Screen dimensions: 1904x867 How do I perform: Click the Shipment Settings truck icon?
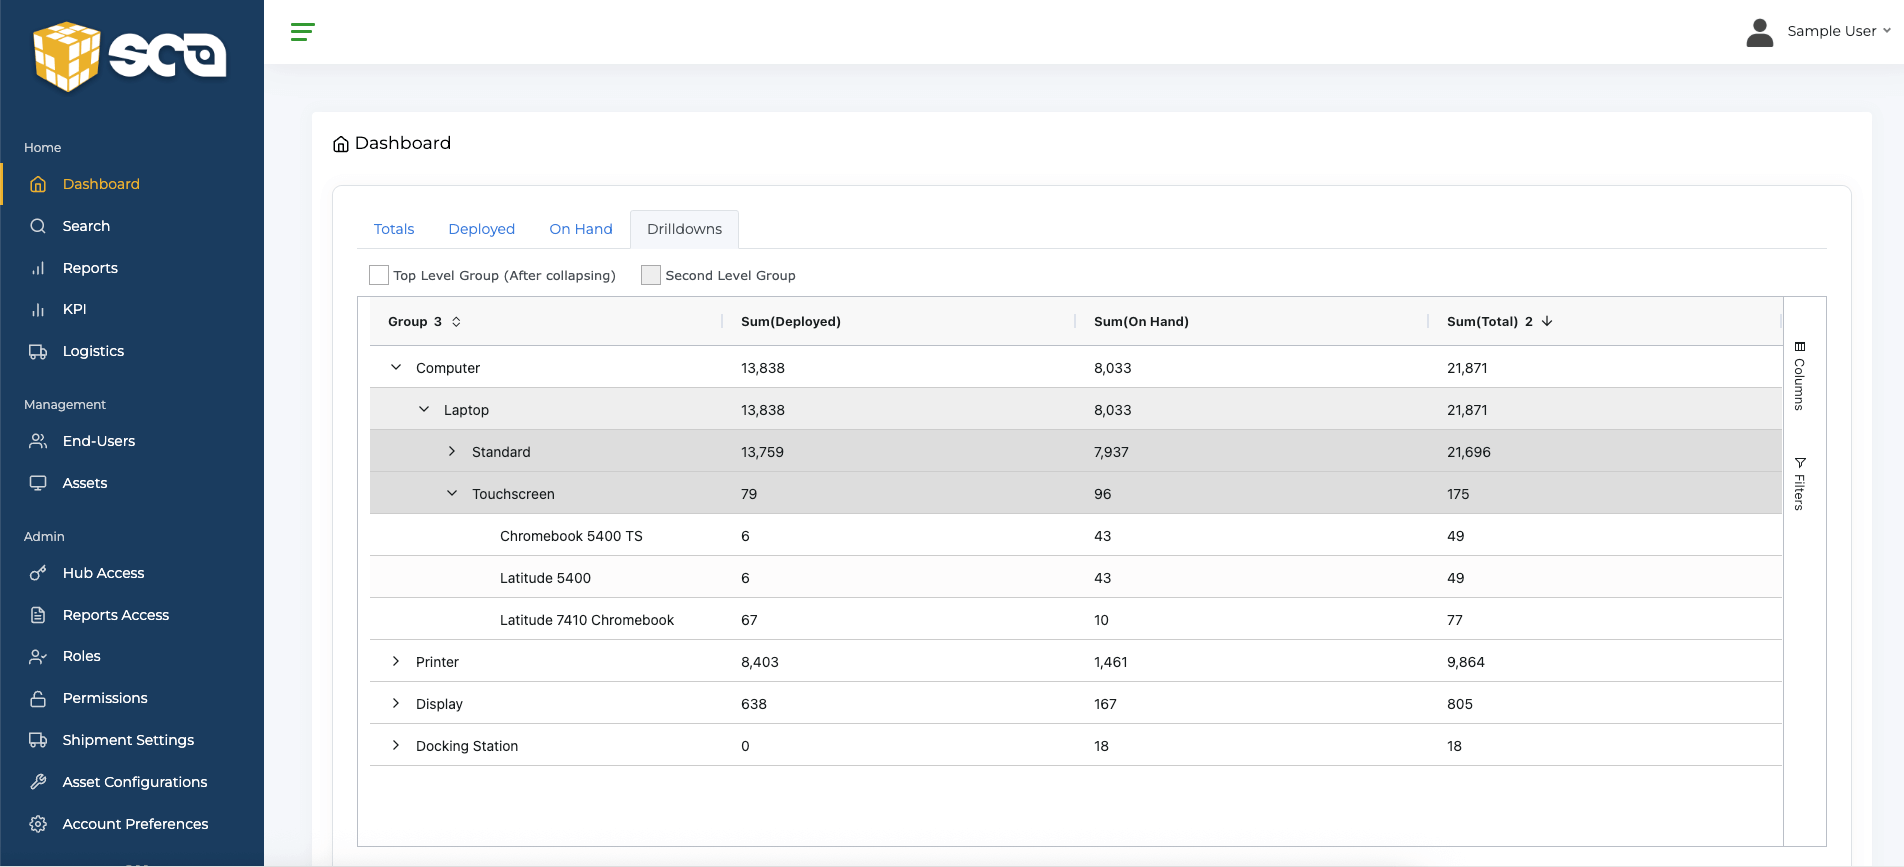click(38, 740)
